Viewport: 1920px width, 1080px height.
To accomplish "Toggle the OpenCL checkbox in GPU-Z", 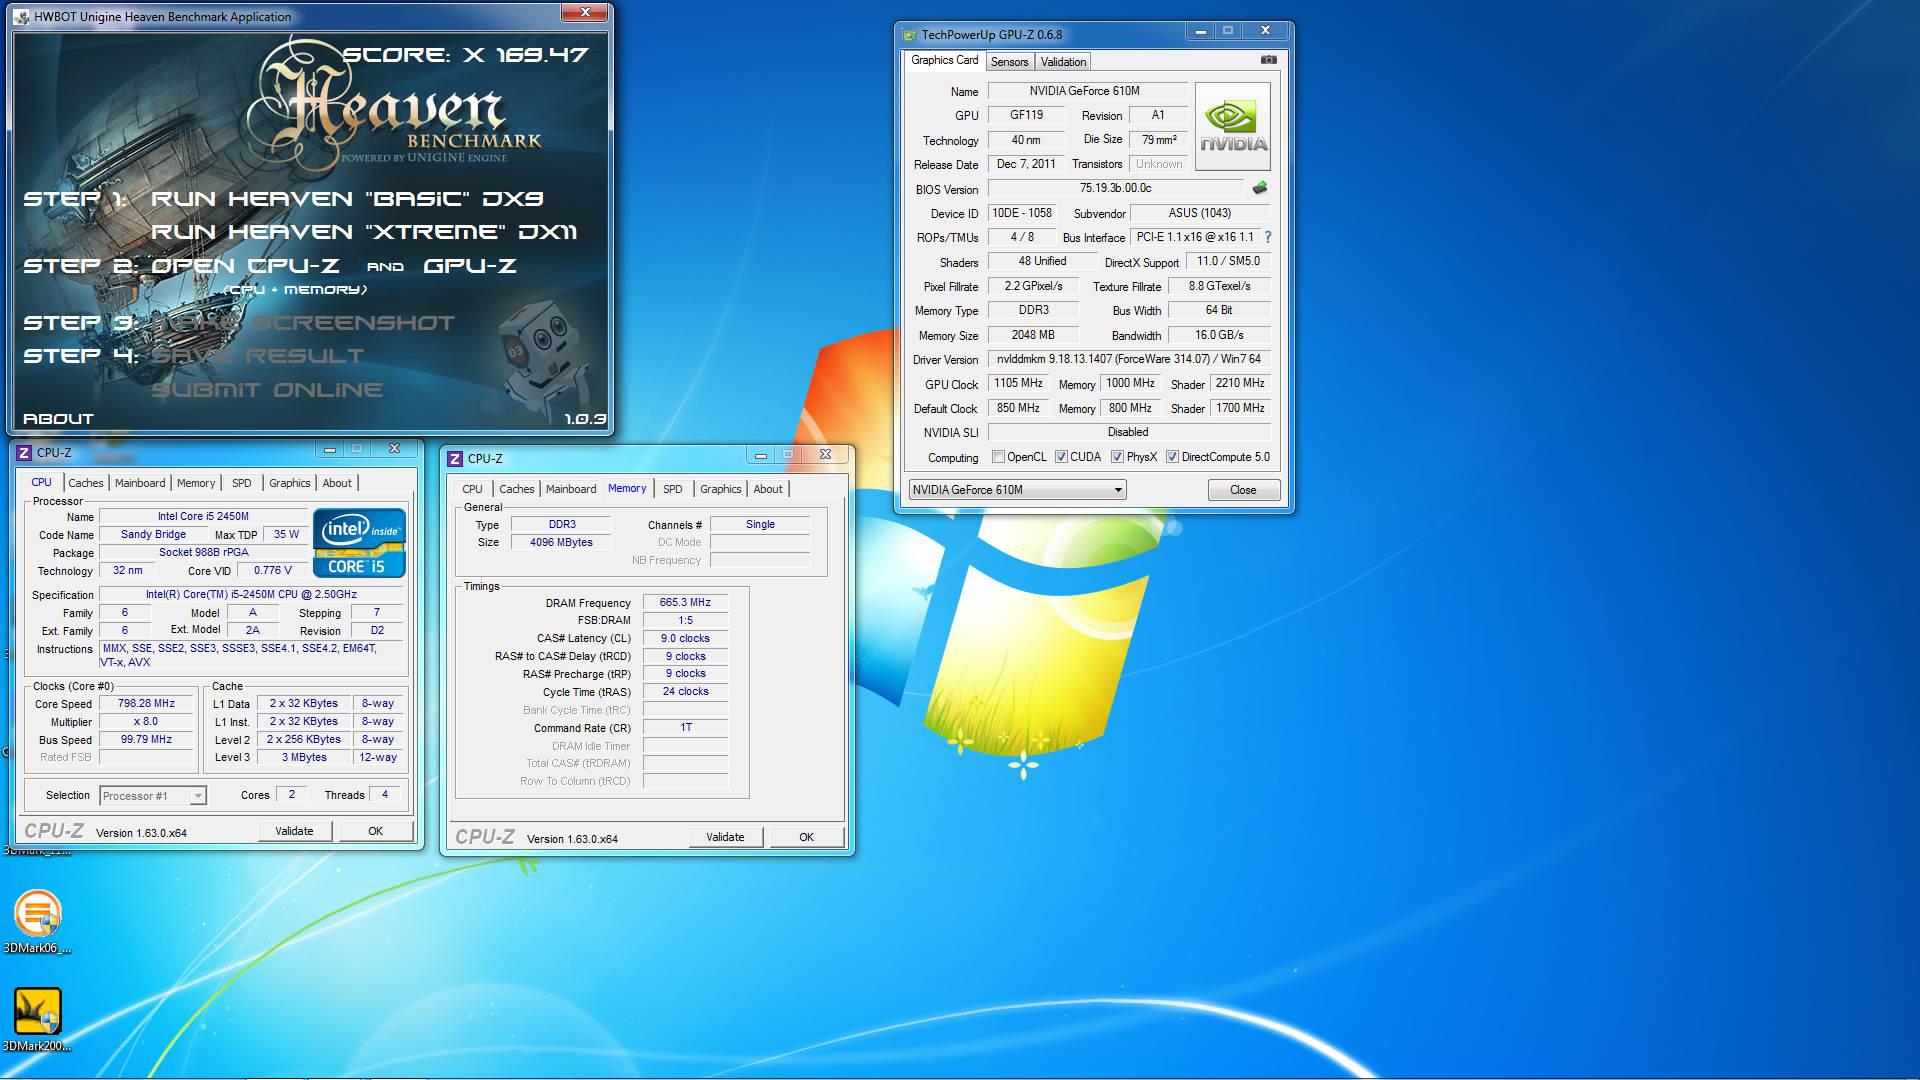I will tap(998, 457).
